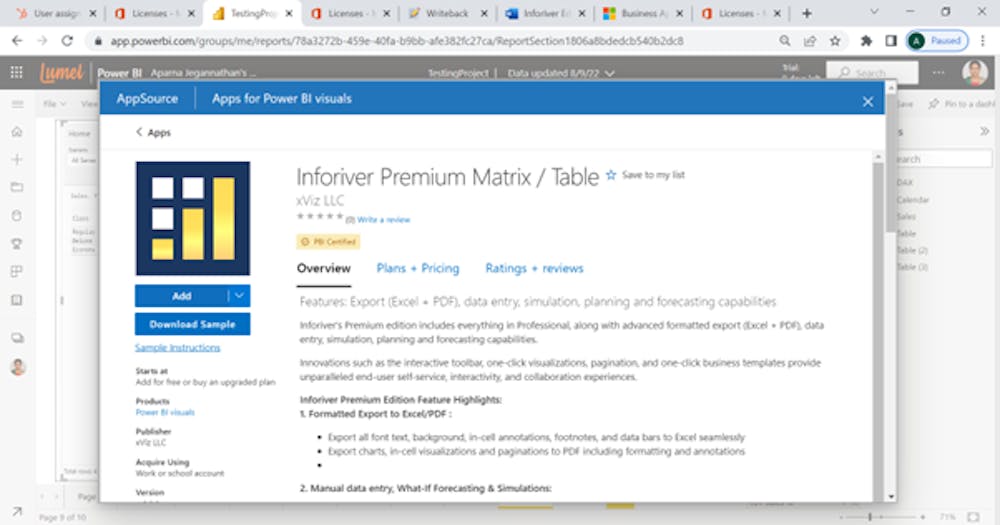Click dialog scrollbar down arrow
This screenshot has height=525, width=1000.
point(891,496)
